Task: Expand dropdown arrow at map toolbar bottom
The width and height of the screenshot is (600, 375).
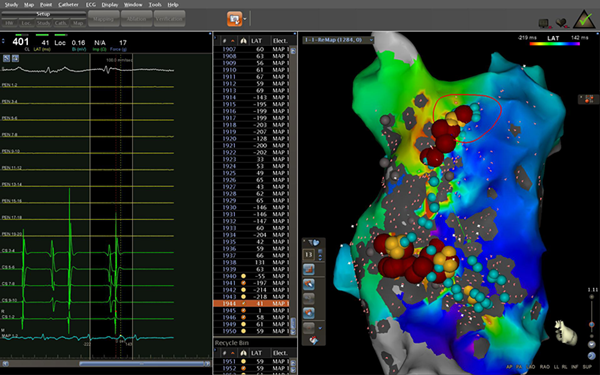Action: coord(320,328)
